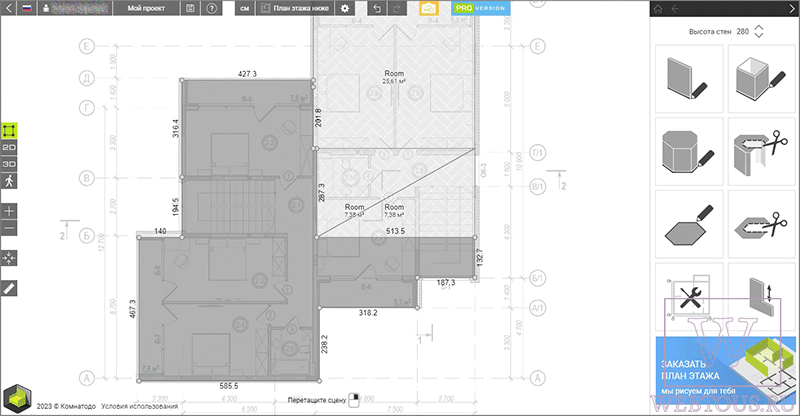Screen dimensions: 800x416
Task: Click the PRO version button
Action: coord(481,8)
